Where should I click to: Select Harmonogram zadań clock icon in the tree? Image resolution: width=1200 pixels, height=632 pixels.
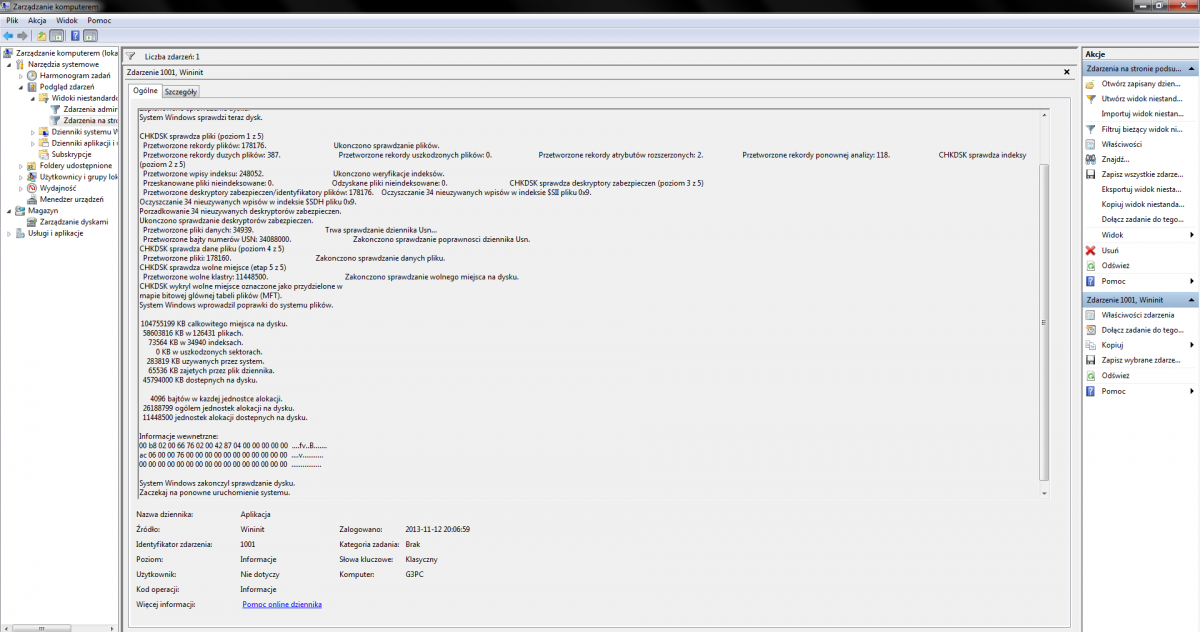click(33, 75)
